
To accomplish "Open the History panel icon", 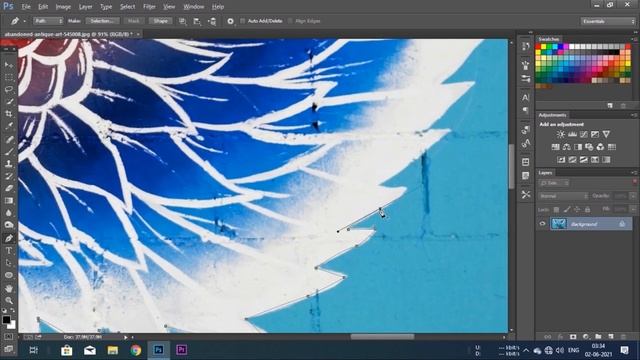I will pyautogui.click(x=526, y=46).
